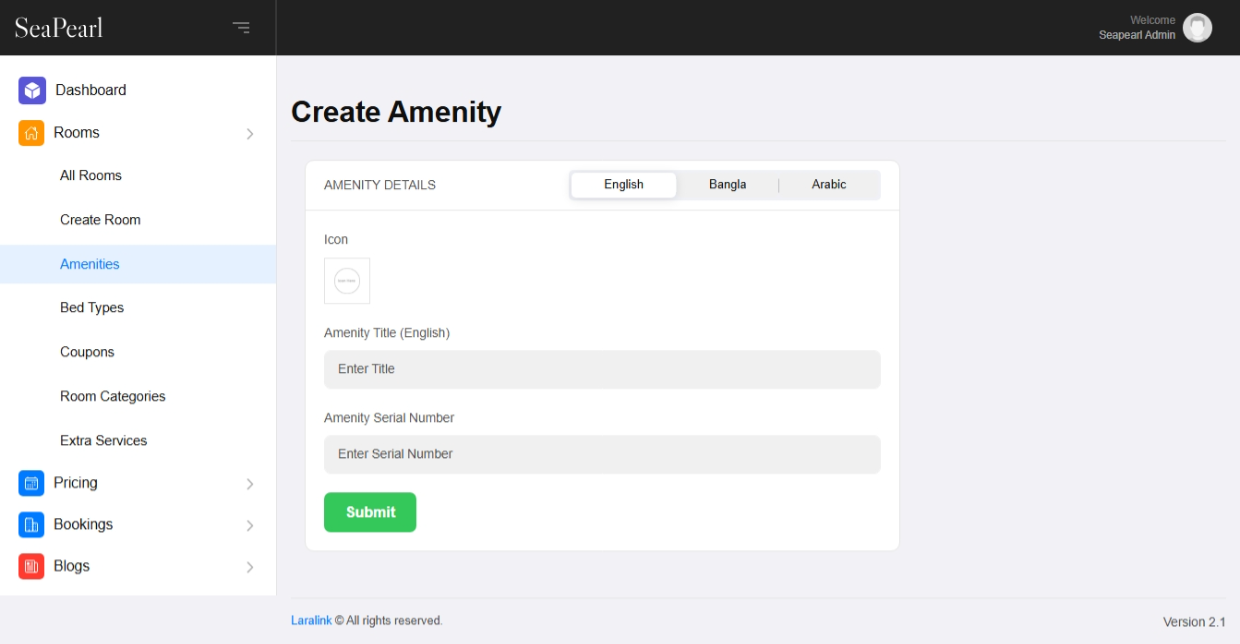
Task: Expand the Blogs menu chevron
Action: click(x=250, y=567)
